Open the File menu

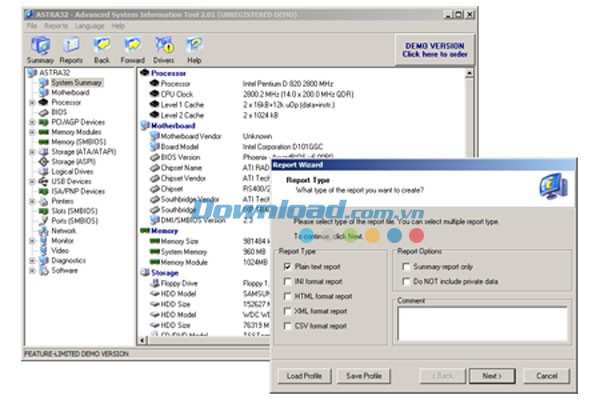tap(32, 25)
